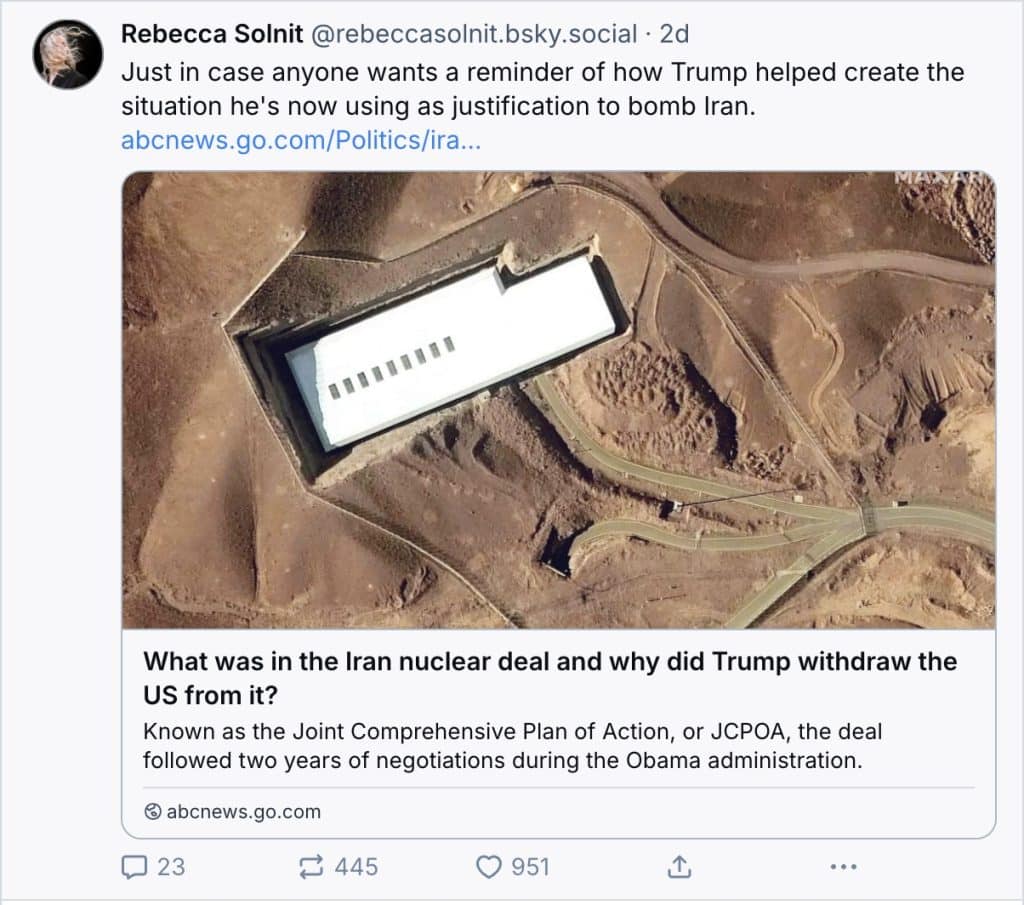Click the share upload arrow icon

679,866
